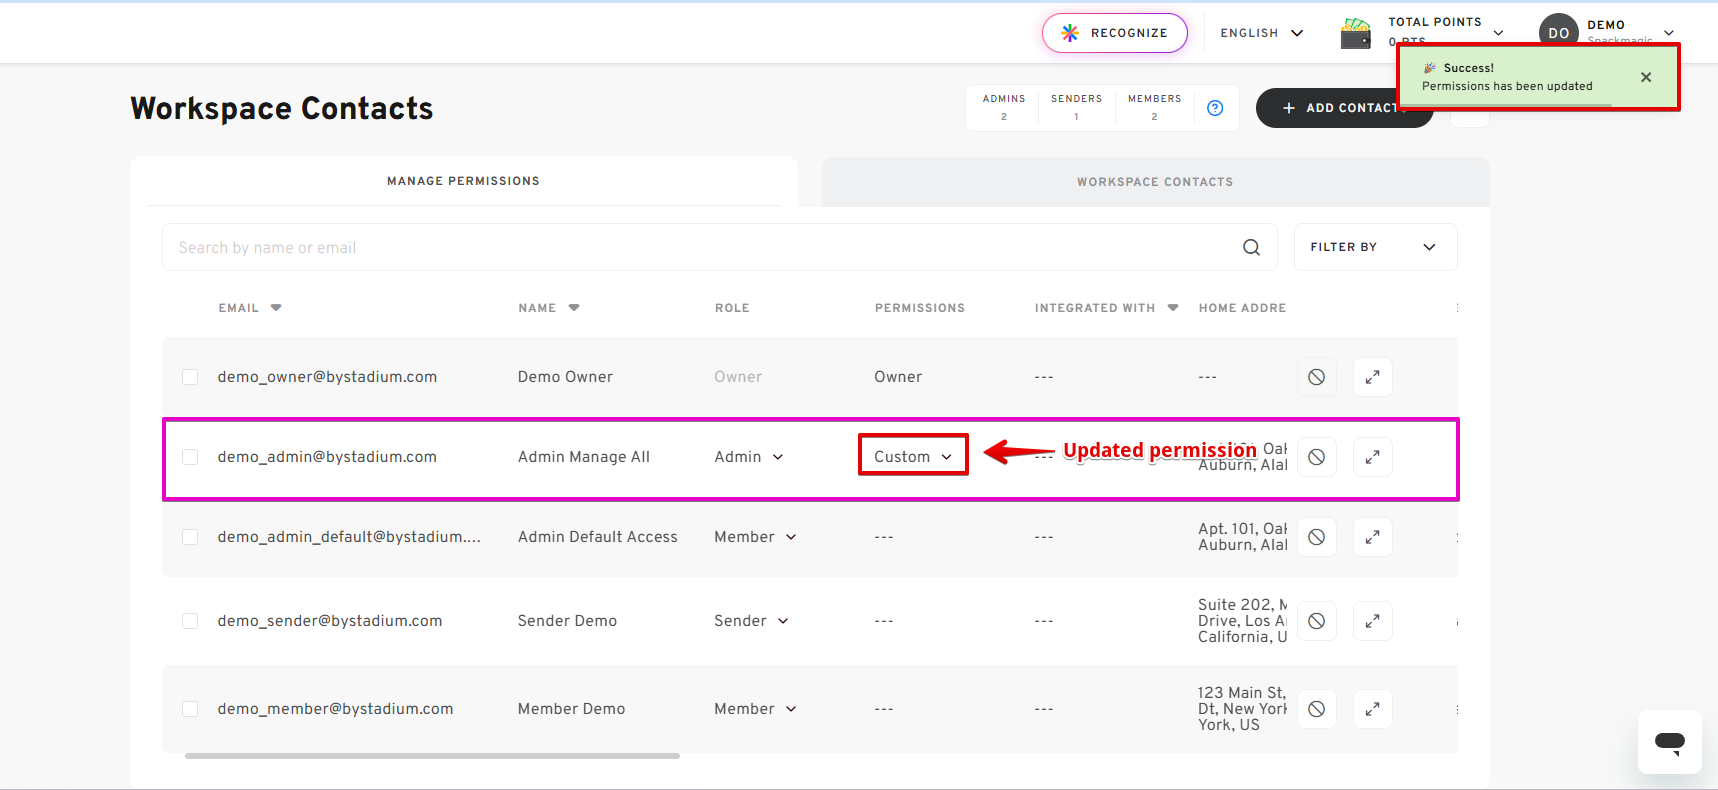Viewport: 1718px width, 790px height.
Task: Select checkbox for demo_owner@bystadium.com
Action: [190, 377]
